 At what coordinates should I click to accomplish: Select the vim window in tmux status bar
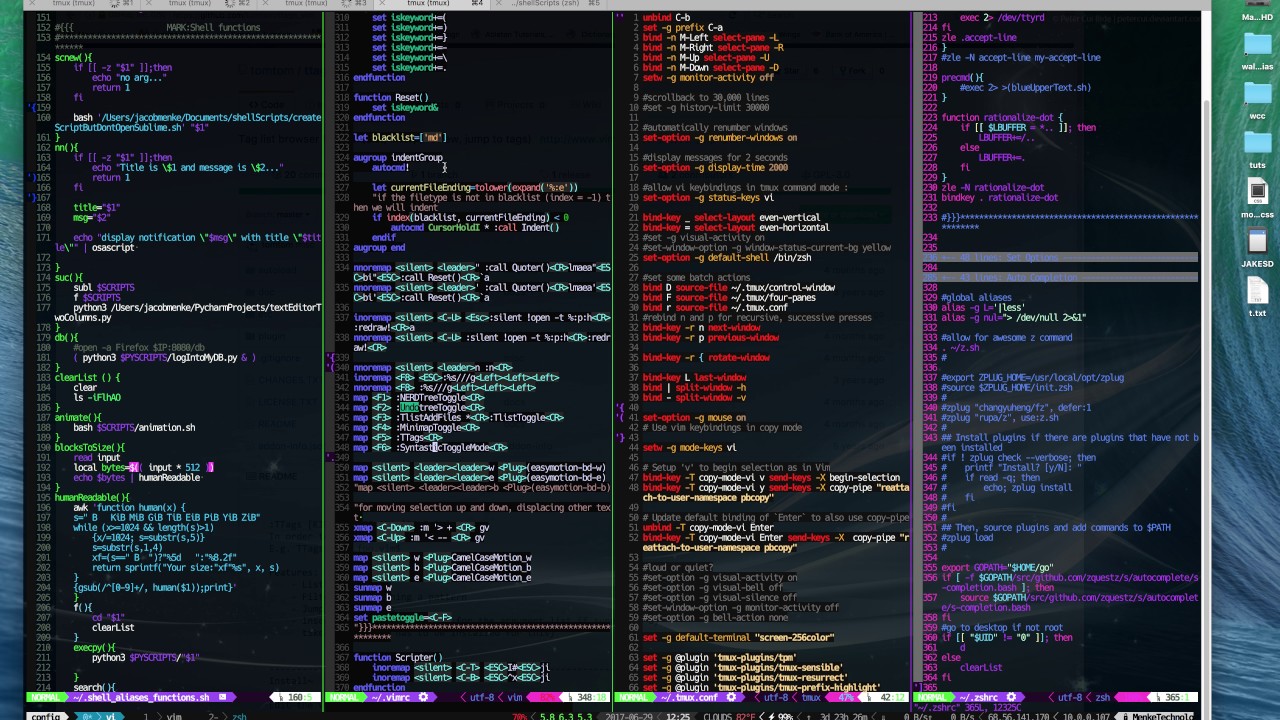174,716
